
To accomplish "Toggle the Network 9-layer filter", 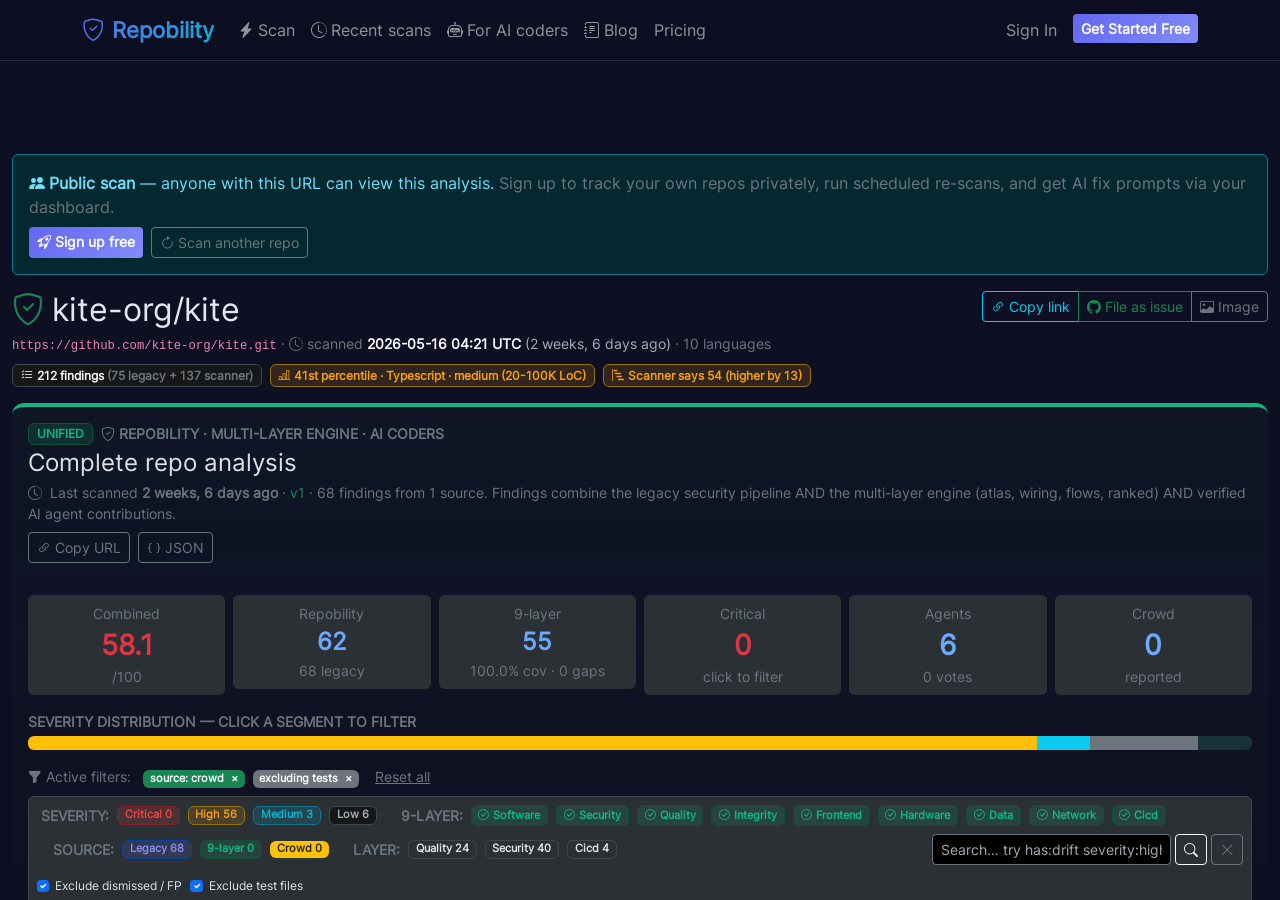I will [x=1066, y=815].
